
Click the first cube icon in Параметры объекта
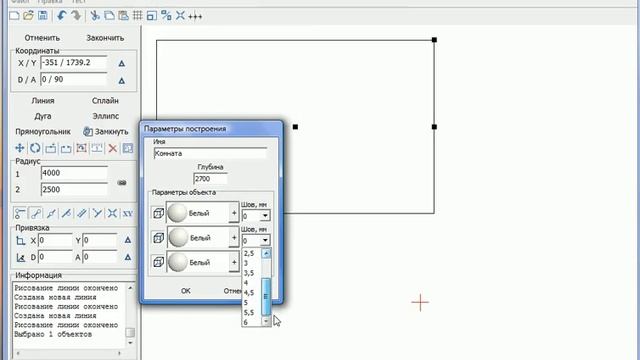tap(158, 213)
